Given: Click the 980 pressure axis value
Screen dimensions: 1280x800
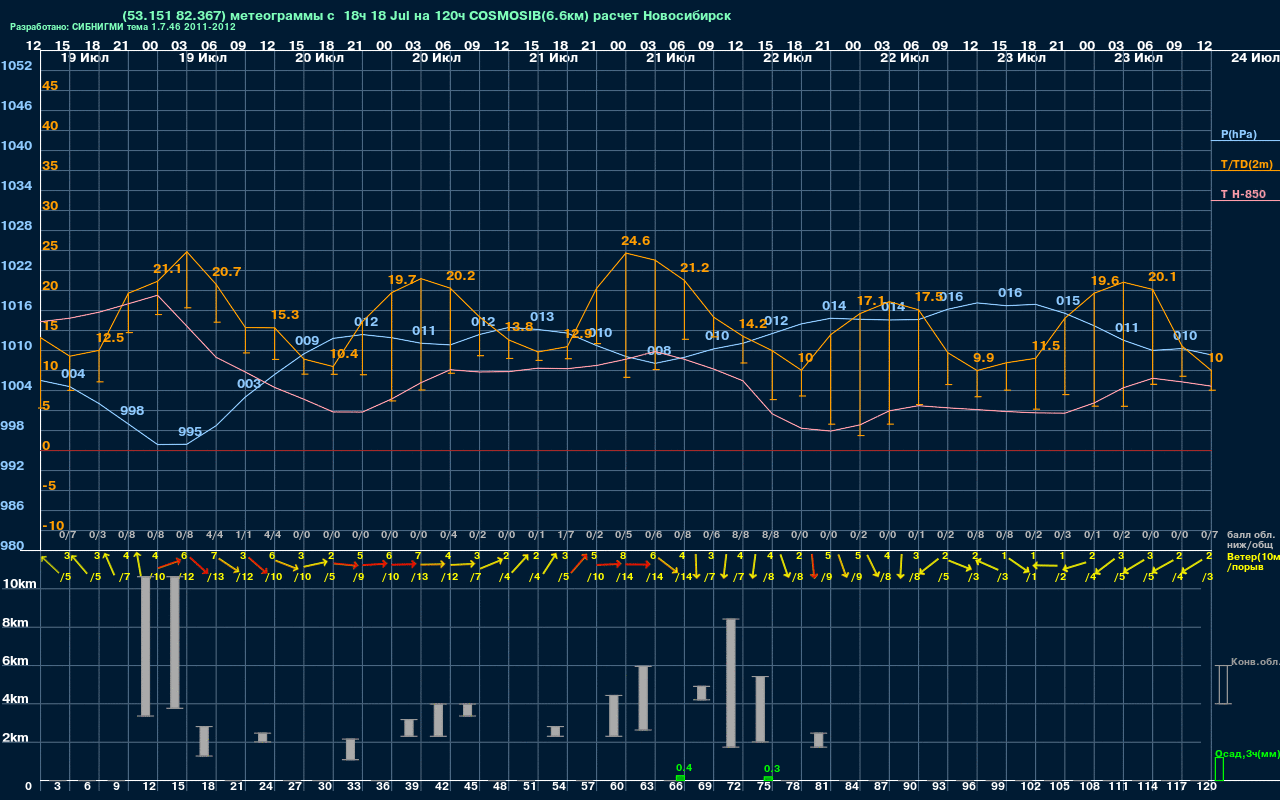Looking at the screenshot, I should tap(12, 546).
